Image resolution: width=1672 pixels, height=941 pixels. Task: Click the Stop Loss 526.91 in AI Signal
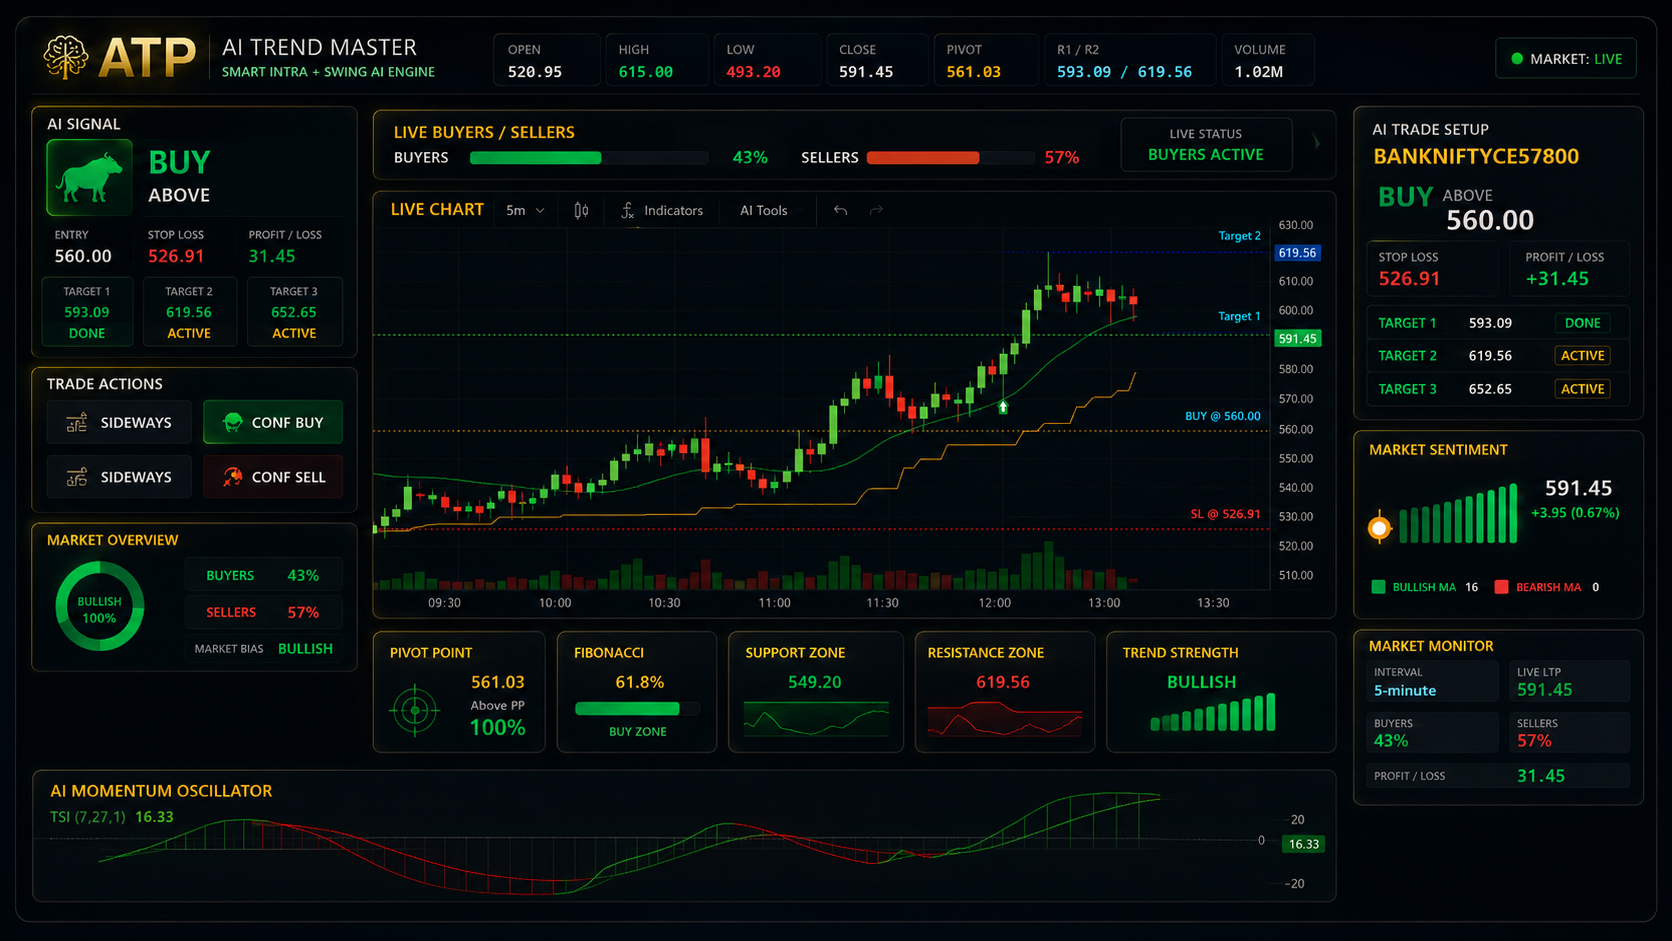tap(176, 256)
